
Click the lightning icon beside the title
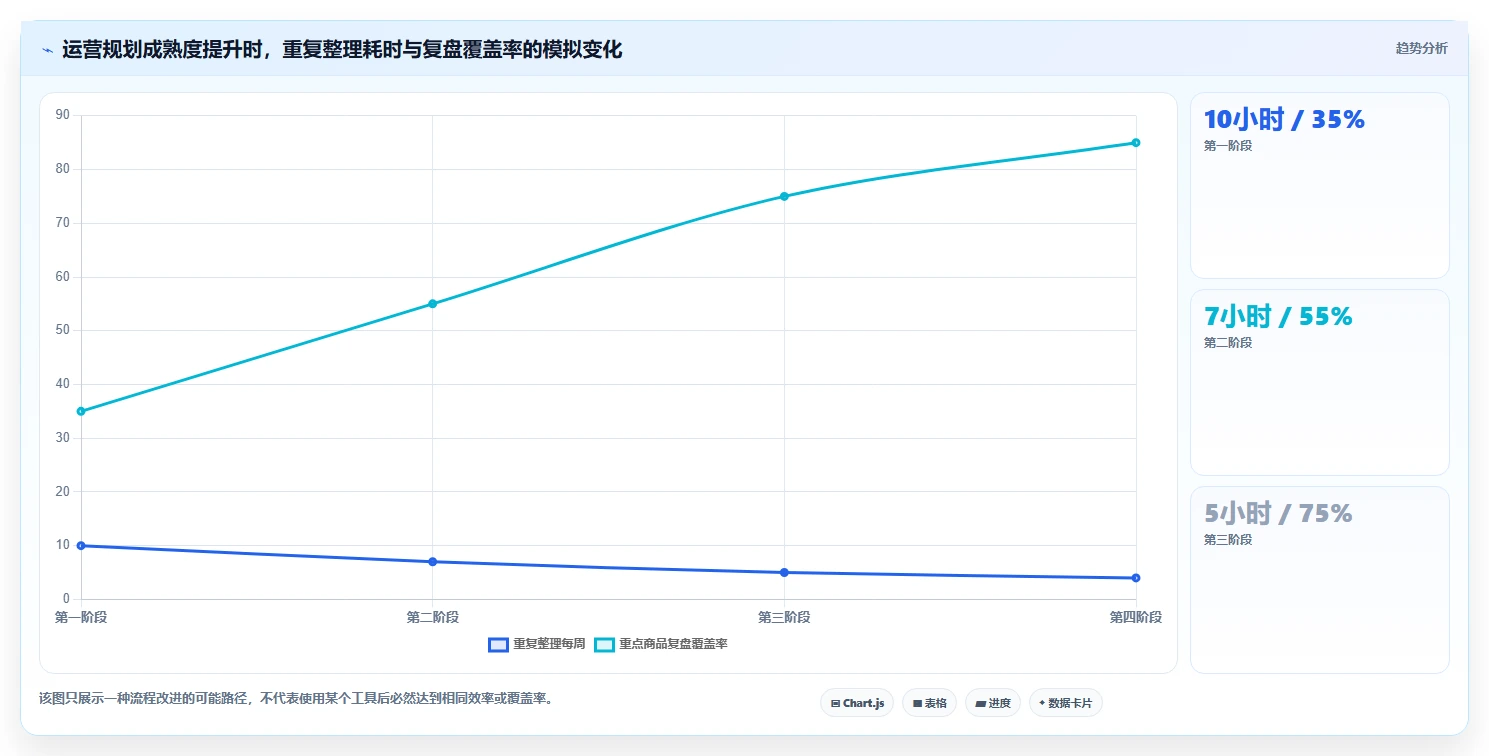[47, 50]
